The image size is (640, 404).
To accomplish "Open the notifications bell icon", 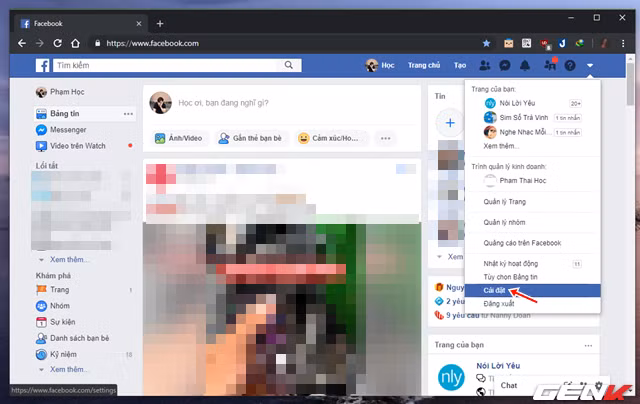I will (525, 65).
